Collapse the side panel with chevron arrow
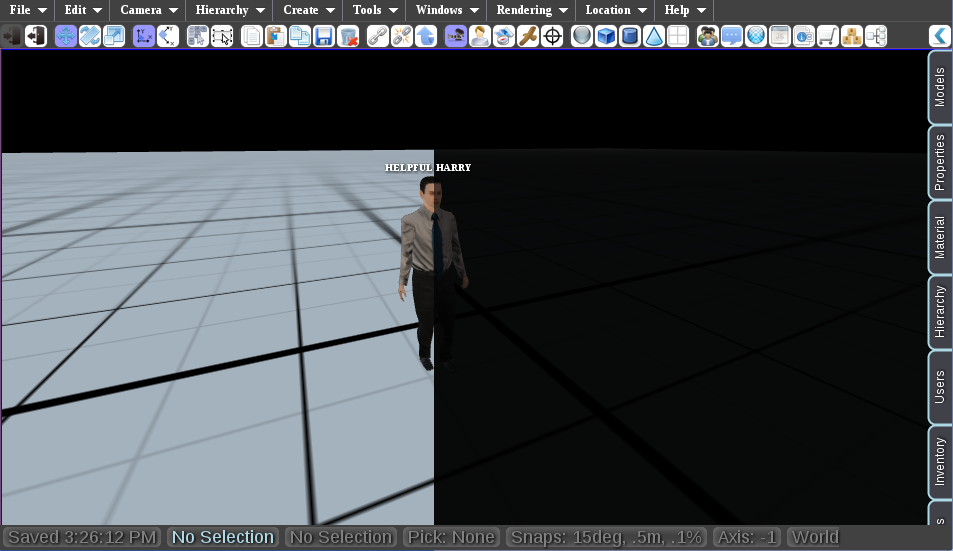This screenshot has width=953, height=551. 940,36
